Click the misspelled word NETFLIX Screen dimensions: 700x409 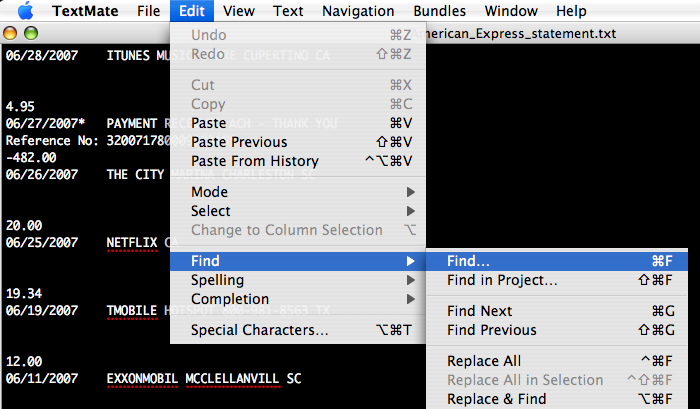pyautogui.click(x=132, y=242)
